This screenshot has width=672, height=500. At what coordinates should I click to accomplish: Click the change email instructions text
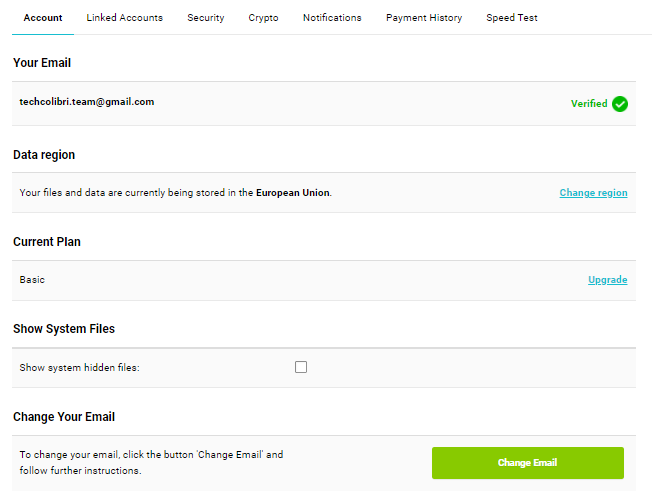pos(151,462)
